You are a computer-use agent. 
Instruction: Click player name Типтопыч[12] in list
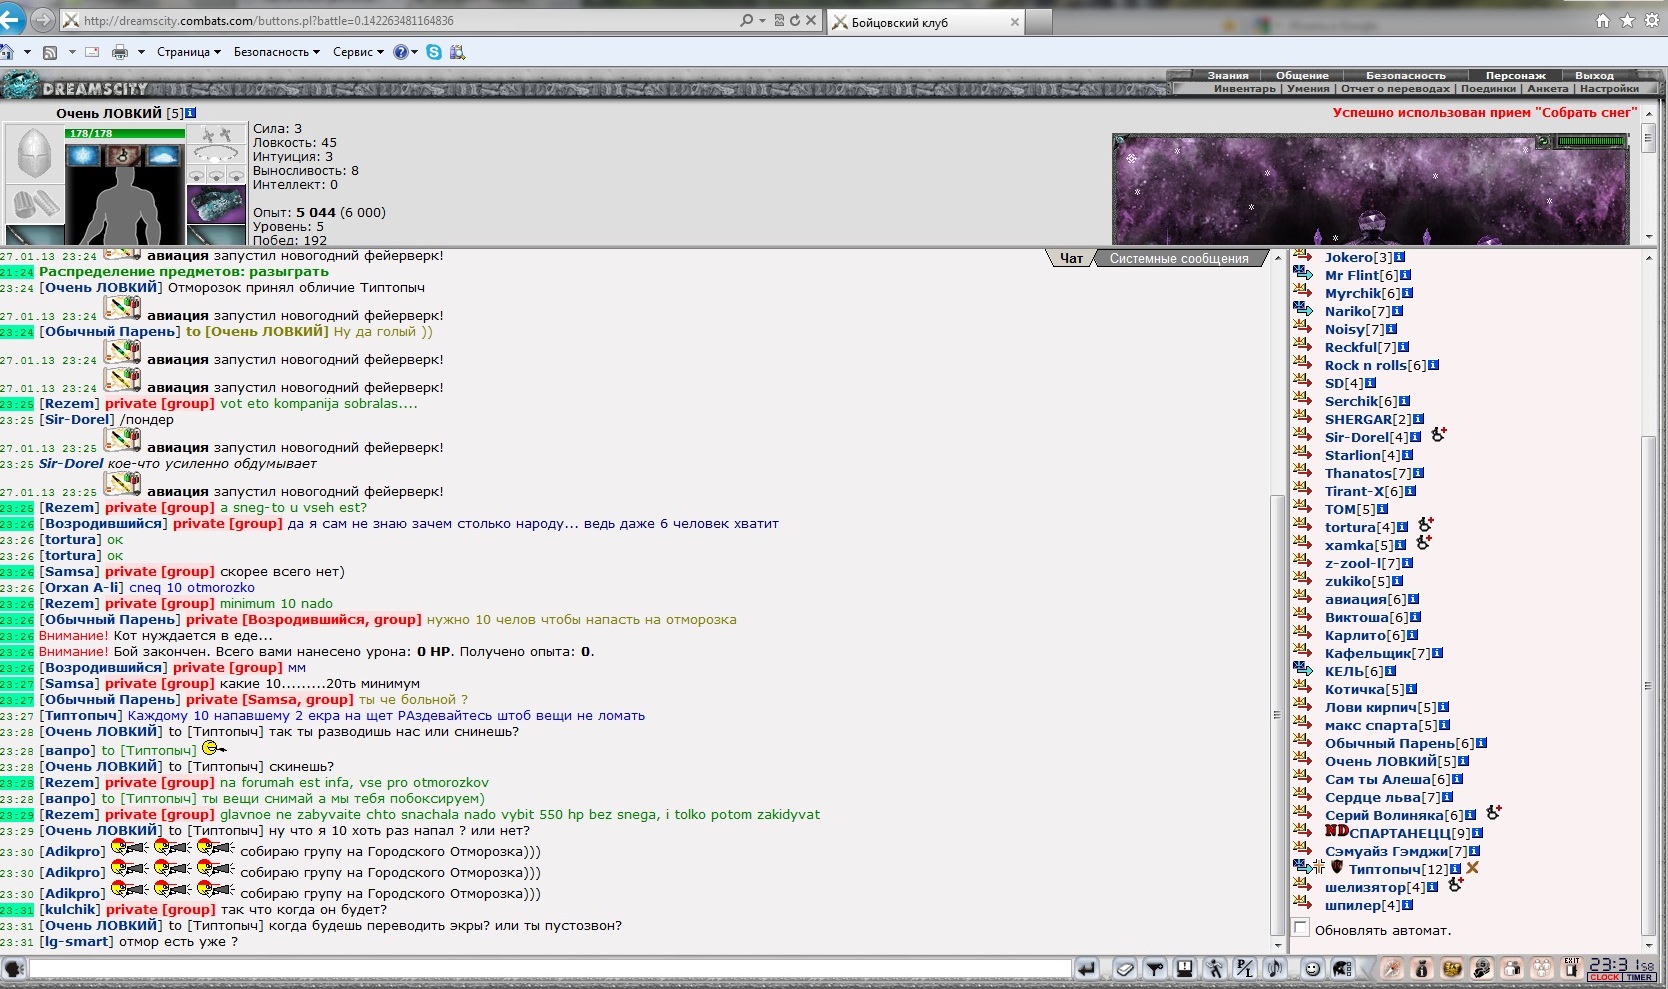1397,869
